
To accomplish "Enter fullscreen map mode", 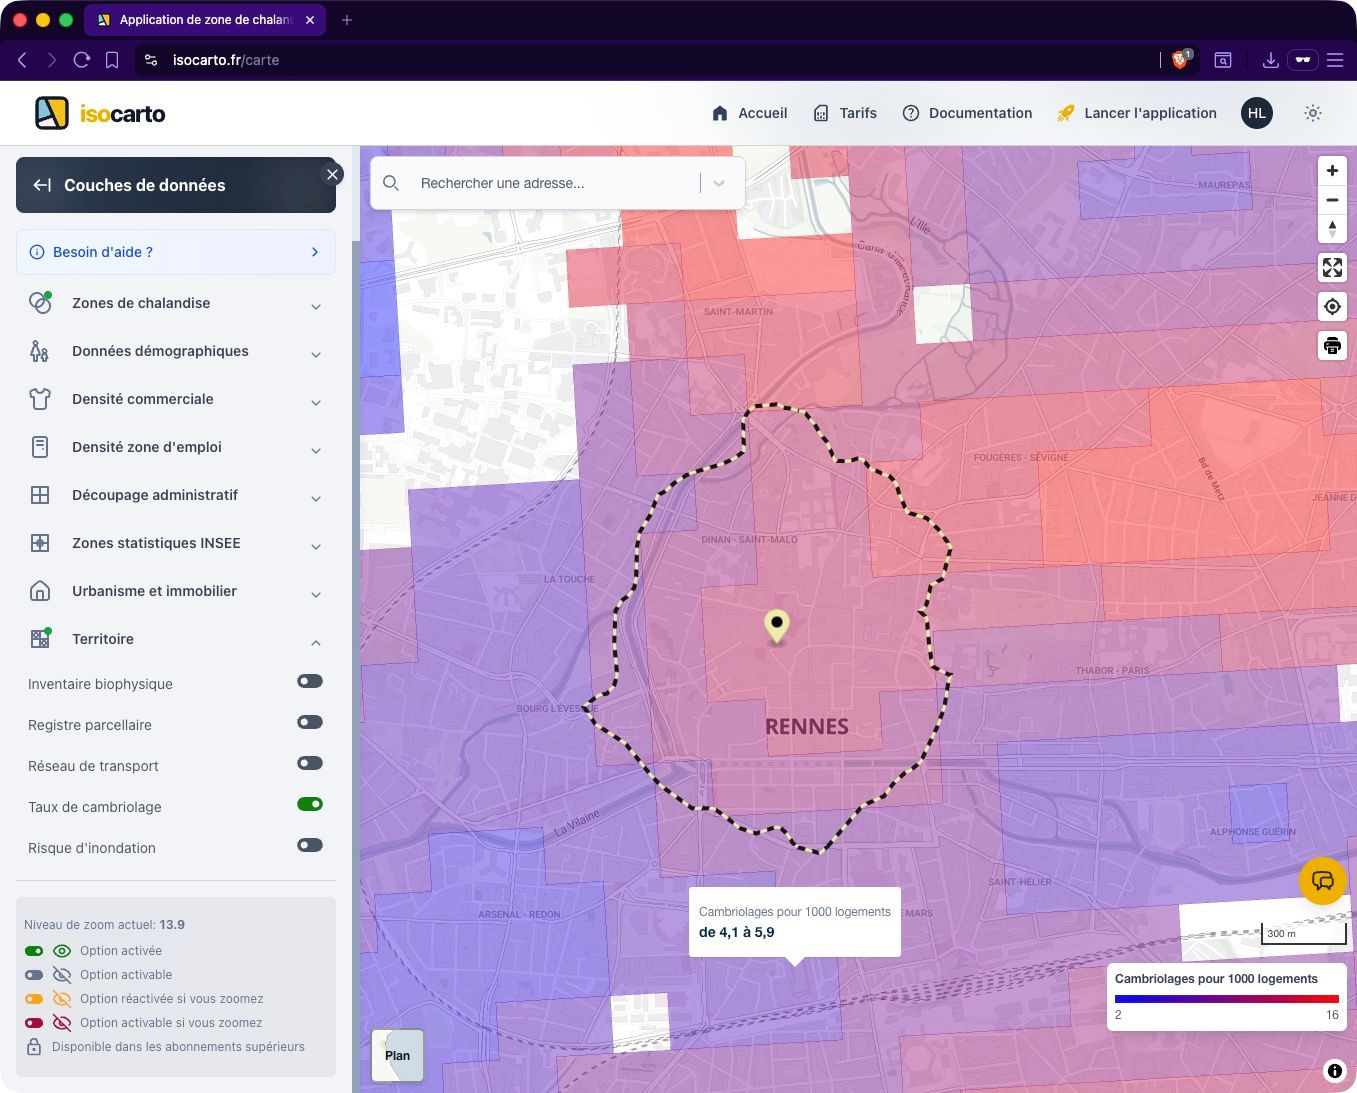I will 1332,268.
